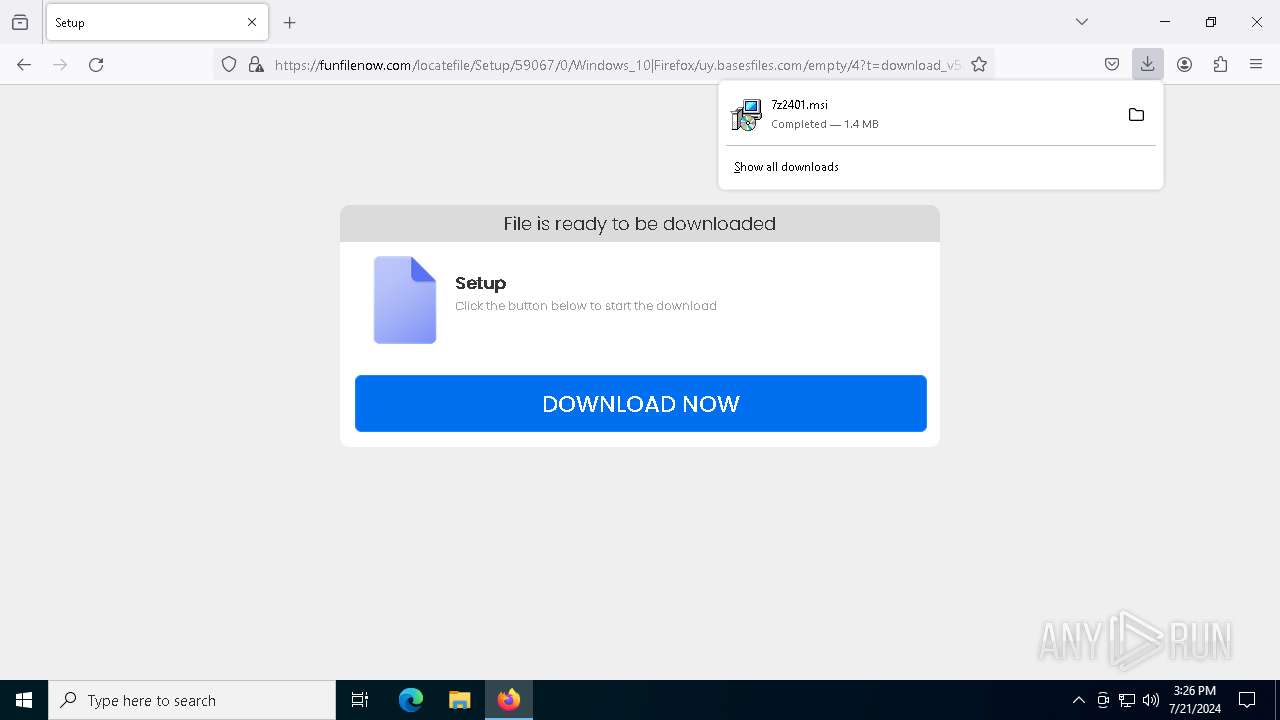Toggle the Downloads panel toolbar button

(x=1148, y=65)
